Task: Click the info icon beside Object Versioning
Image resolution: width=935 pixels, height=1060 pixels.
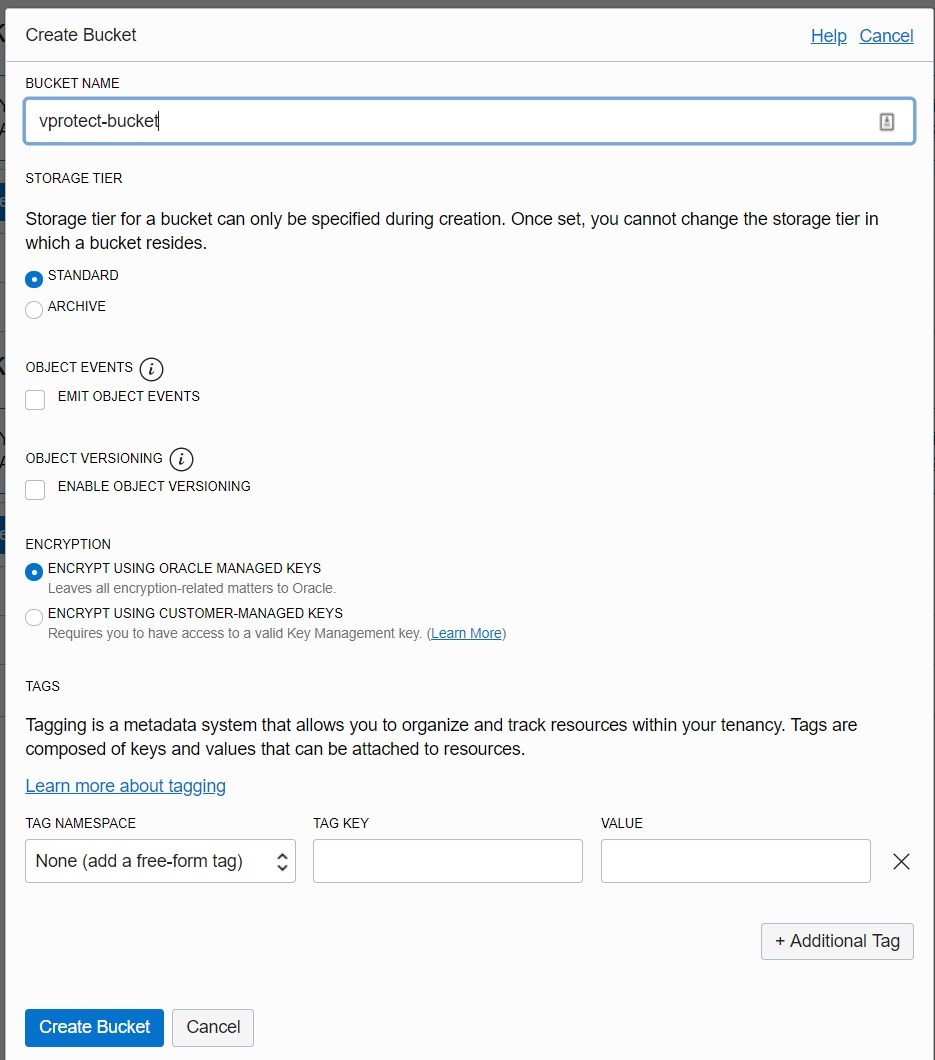Action: (181, 459)
